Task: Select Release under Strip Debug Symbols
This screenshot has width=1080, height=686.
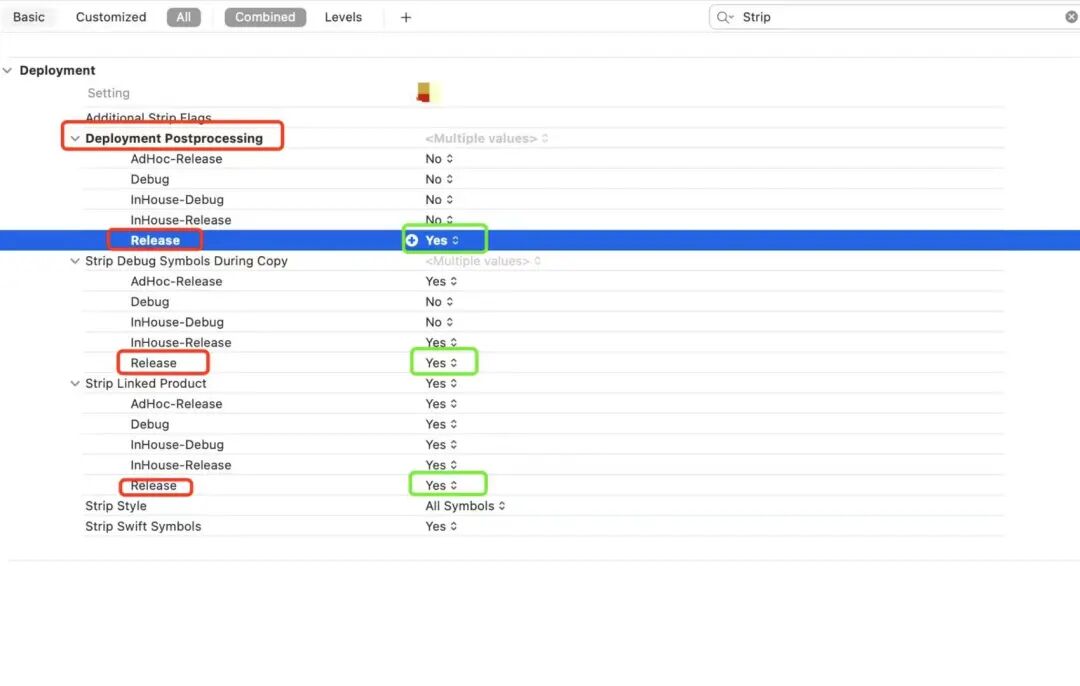Action: point(154,363)
